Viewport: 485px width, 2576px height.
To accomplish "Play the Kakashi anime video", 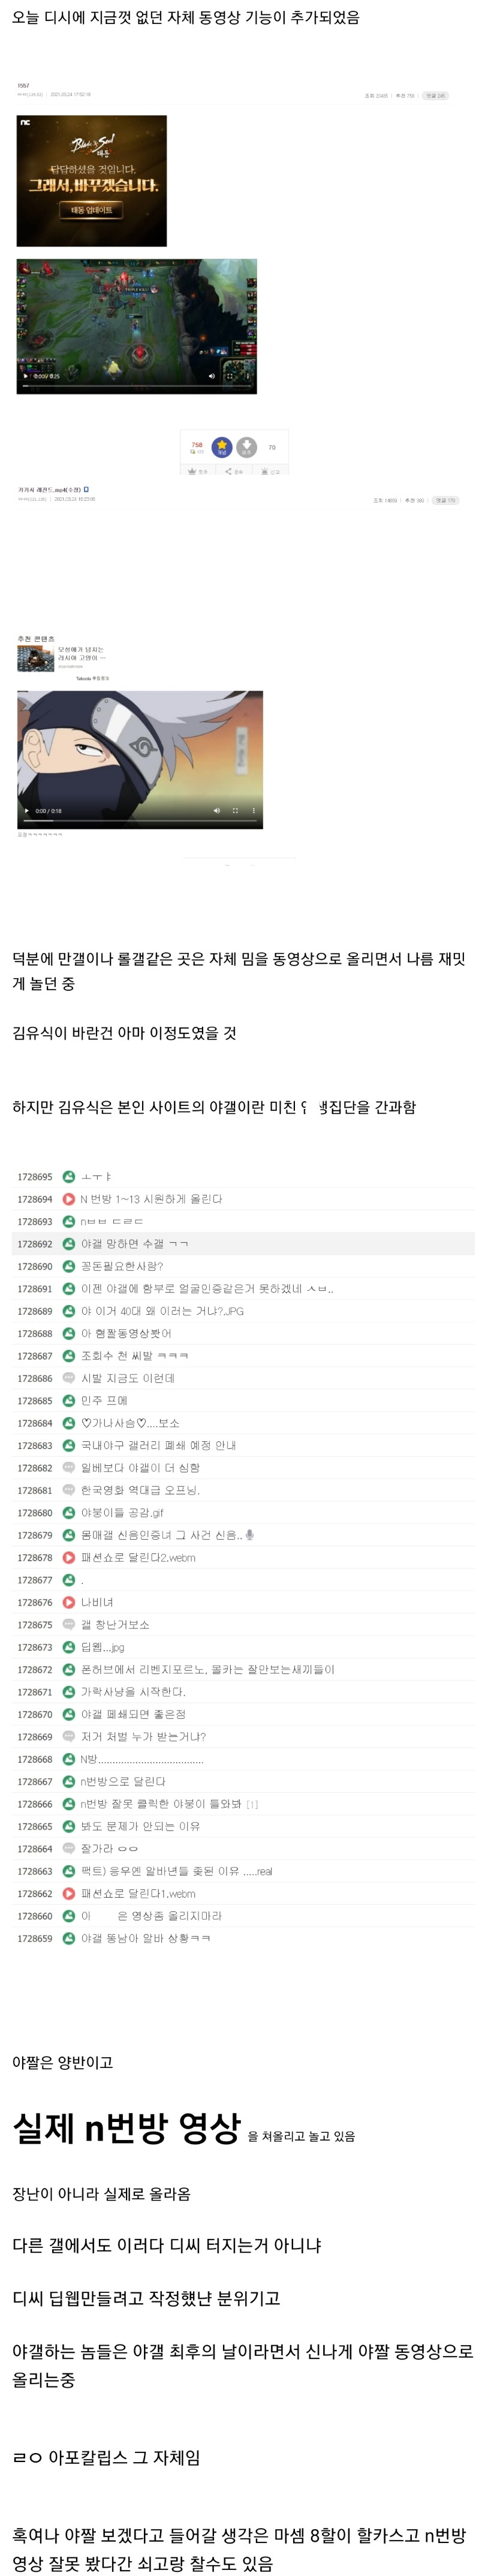I will (27, 811).
